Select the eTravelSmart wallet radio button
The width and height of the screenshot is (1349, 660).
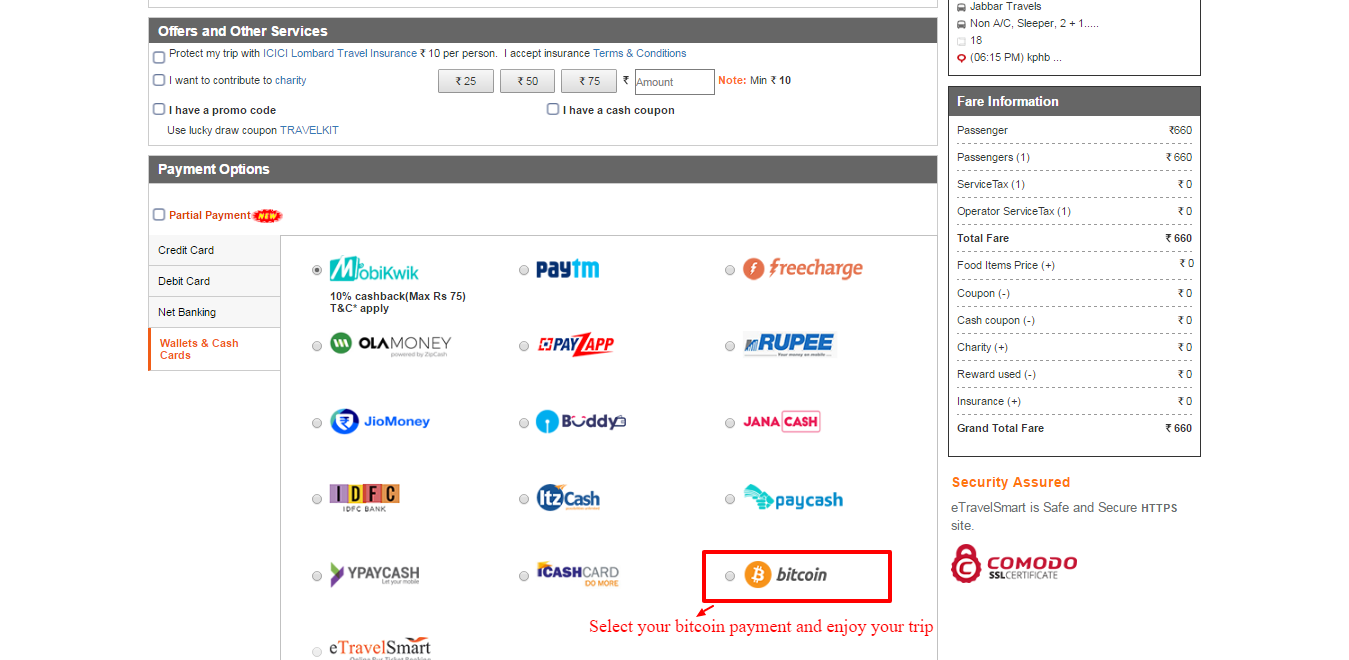coord(317,651)
